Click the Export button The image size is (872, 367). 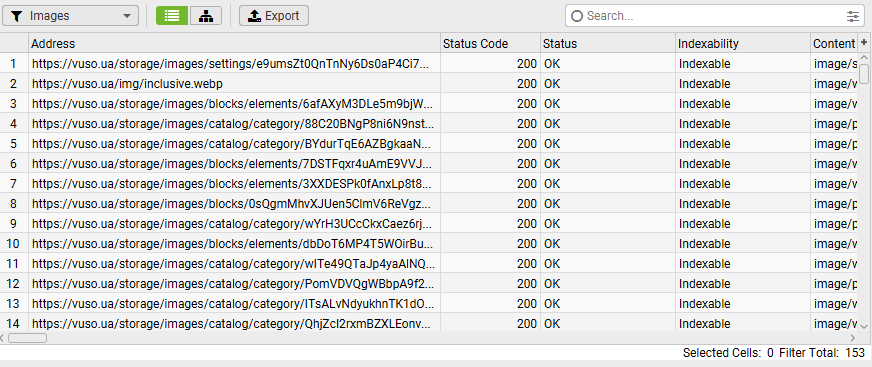274,16
